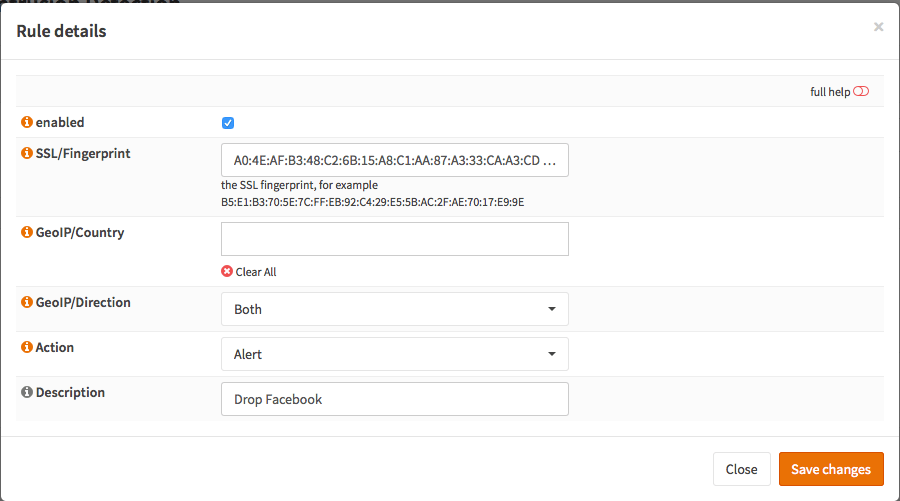Click the orange Save changes button
The height and width of the screenshot is (501, 900).
pyautogui.click(x=830, y=469)
